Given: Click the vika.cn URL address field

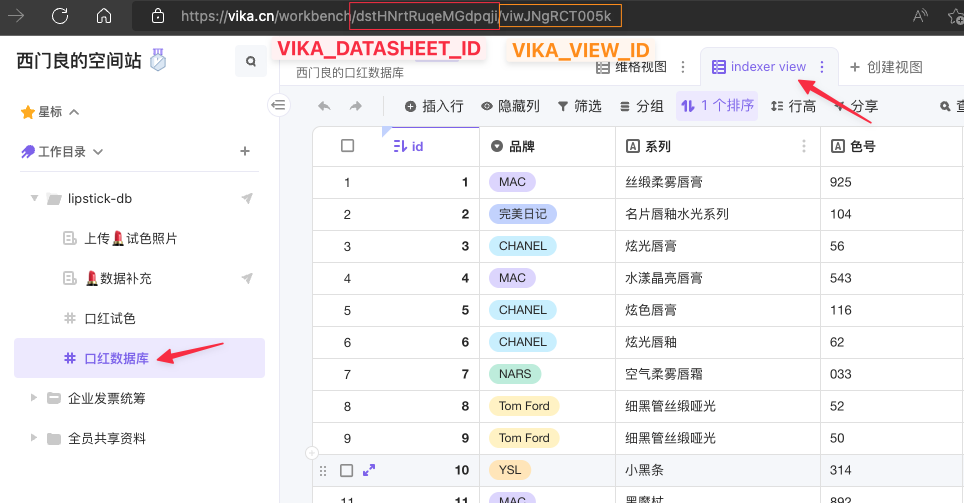Looking at the screenshot, I should [x=397, y=16].
